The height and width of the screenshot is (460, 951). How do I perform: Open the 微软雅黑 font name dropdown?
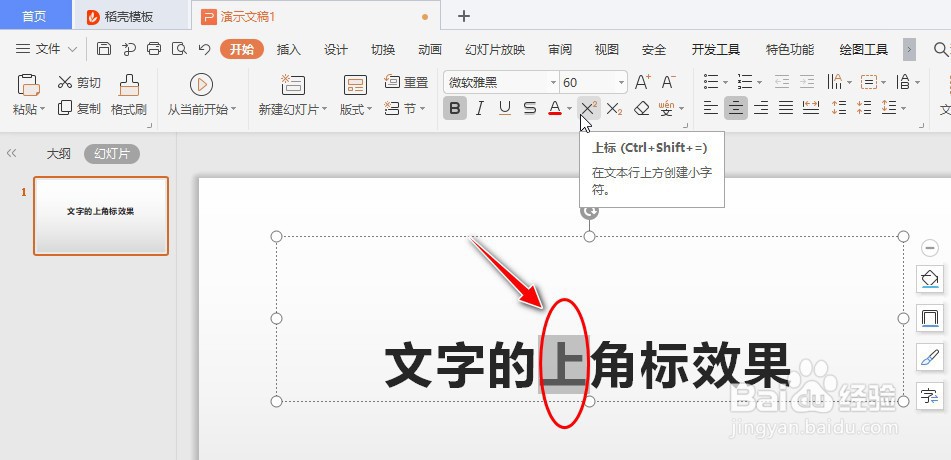point(553,83)
